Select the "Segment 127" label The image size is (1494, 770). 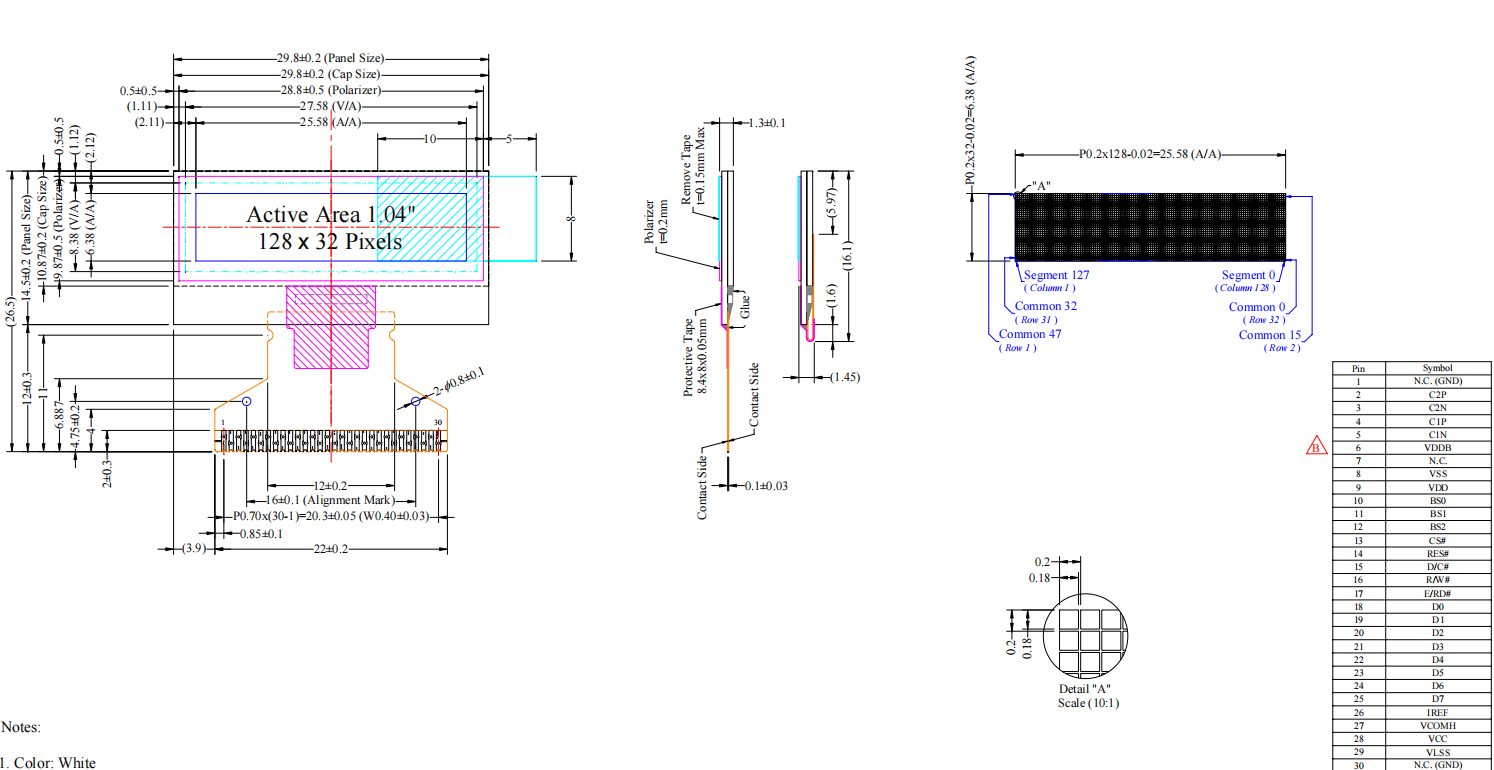click(x=1056, y=275)
